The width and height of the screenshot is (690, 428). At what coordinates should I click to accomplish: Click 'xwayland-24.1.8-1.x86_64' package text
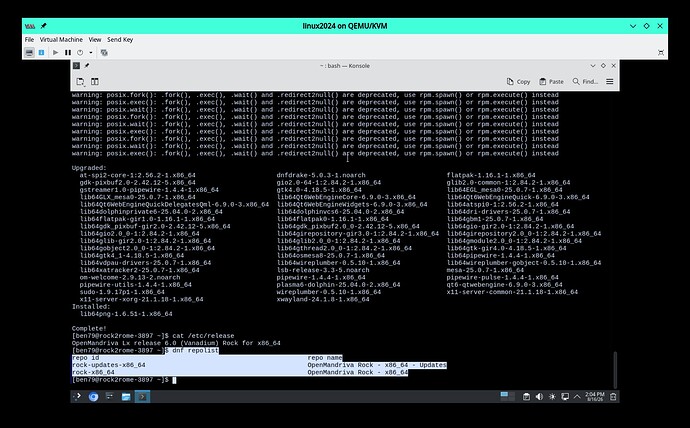coord(323,299)
